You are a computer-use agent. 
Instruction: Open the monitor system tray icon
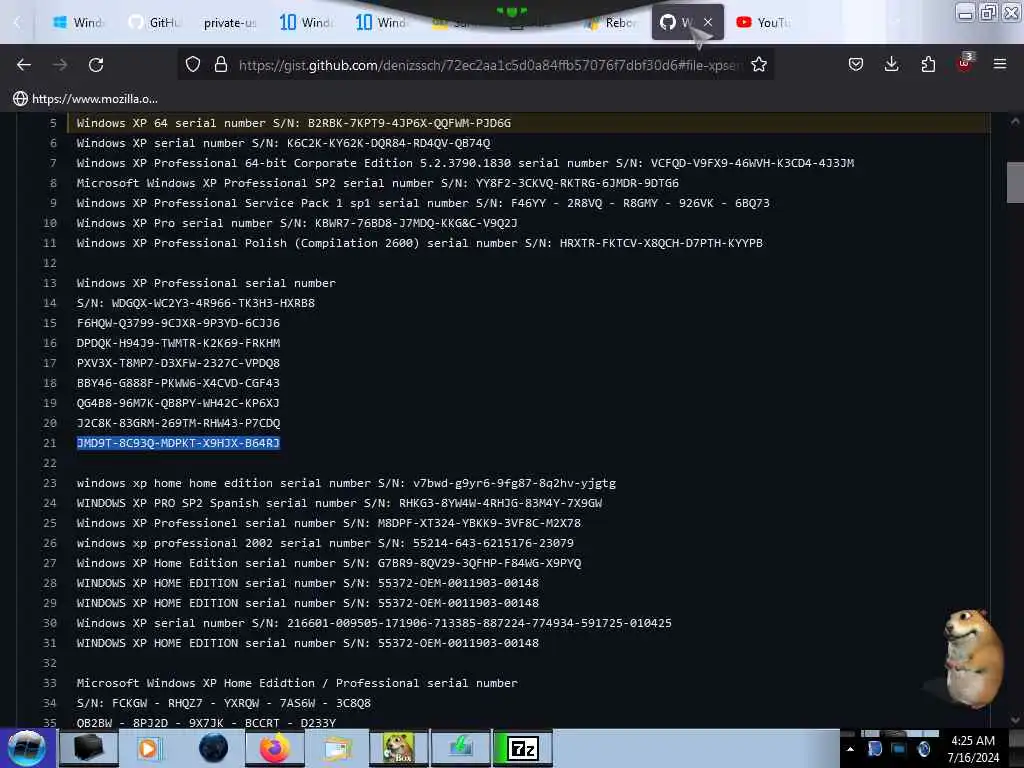pos(899,749)
